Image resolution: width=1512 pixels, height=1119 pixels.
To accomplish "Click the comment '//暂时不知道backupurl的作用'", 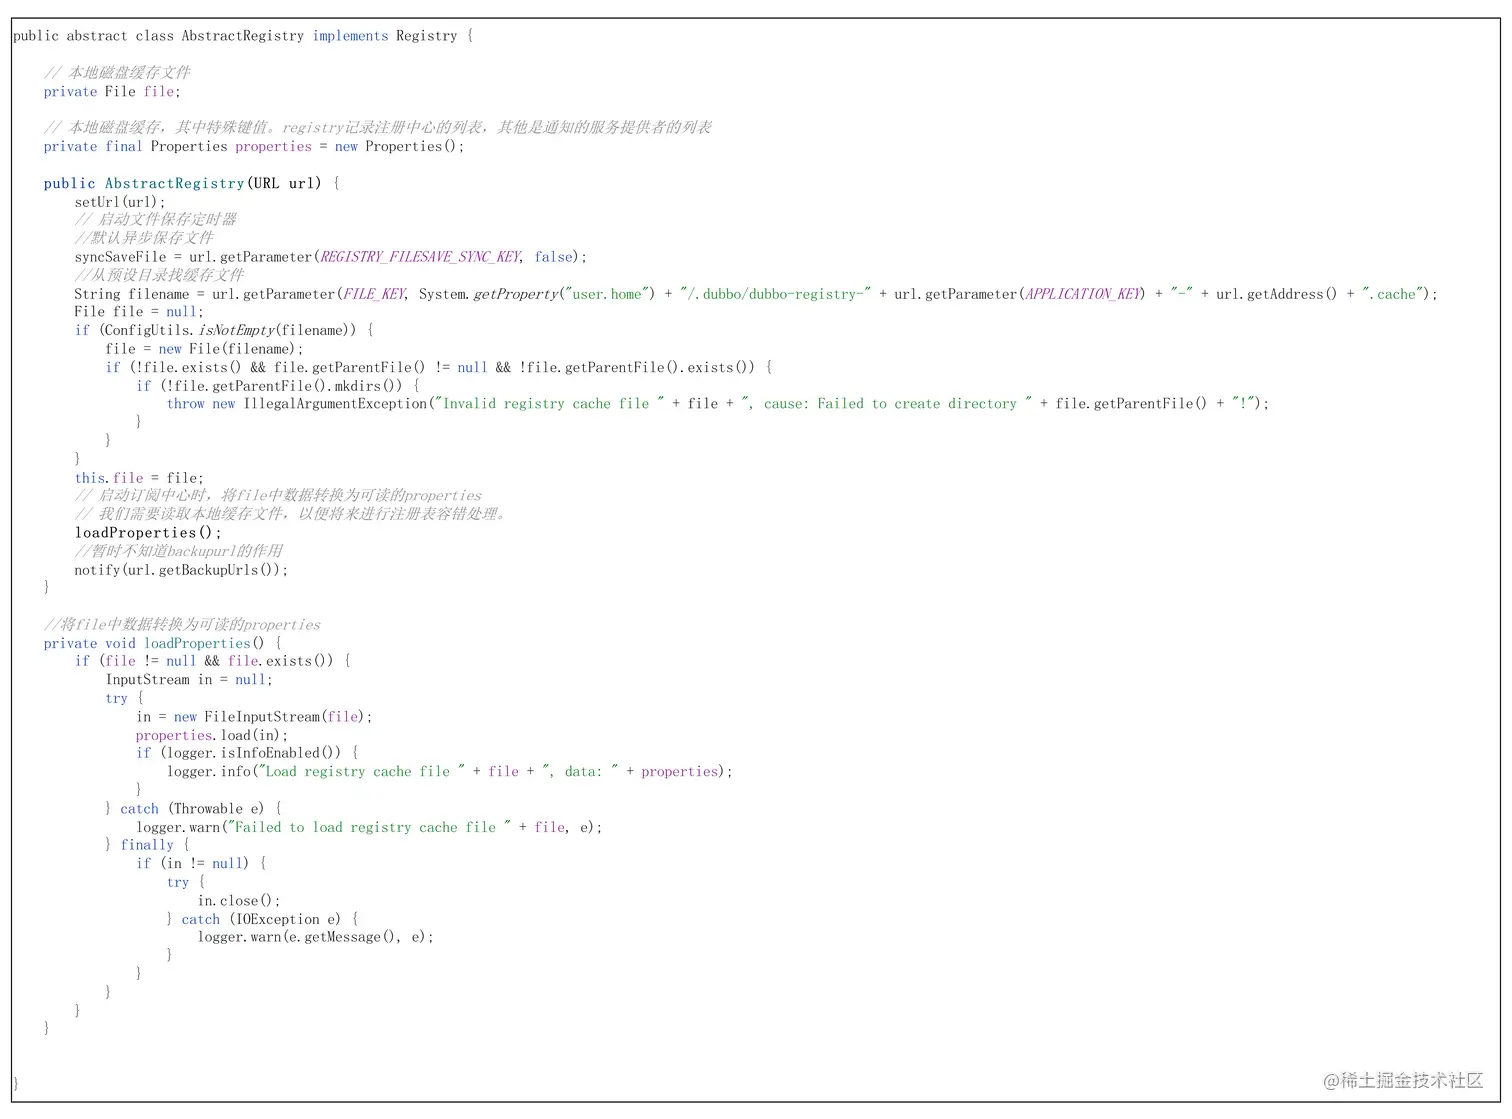I will click(x=178, y=551).
